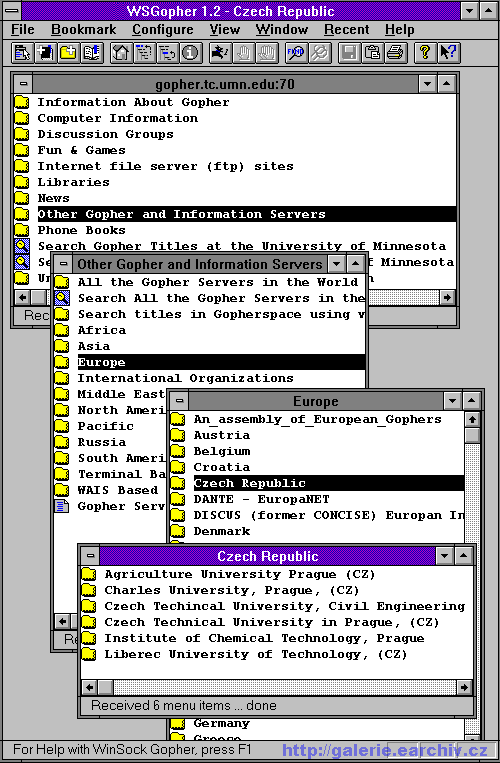Screen dimensions: 500x763
Task: Click the Info circle toolbar icon
Action: (191, 52)
